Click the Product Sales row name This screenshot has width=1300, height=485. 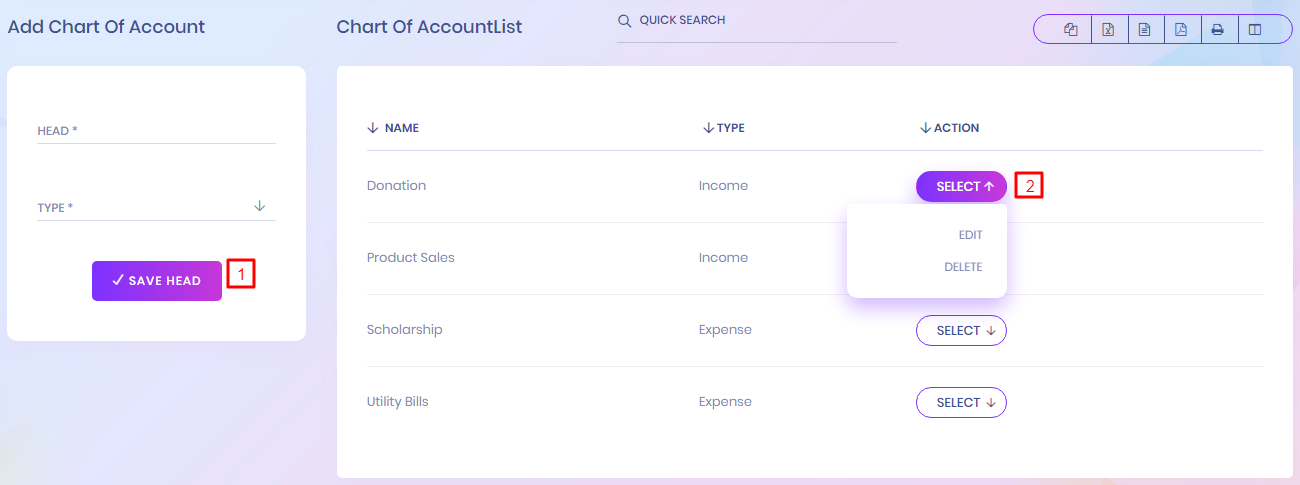click(x=411, y=258)
